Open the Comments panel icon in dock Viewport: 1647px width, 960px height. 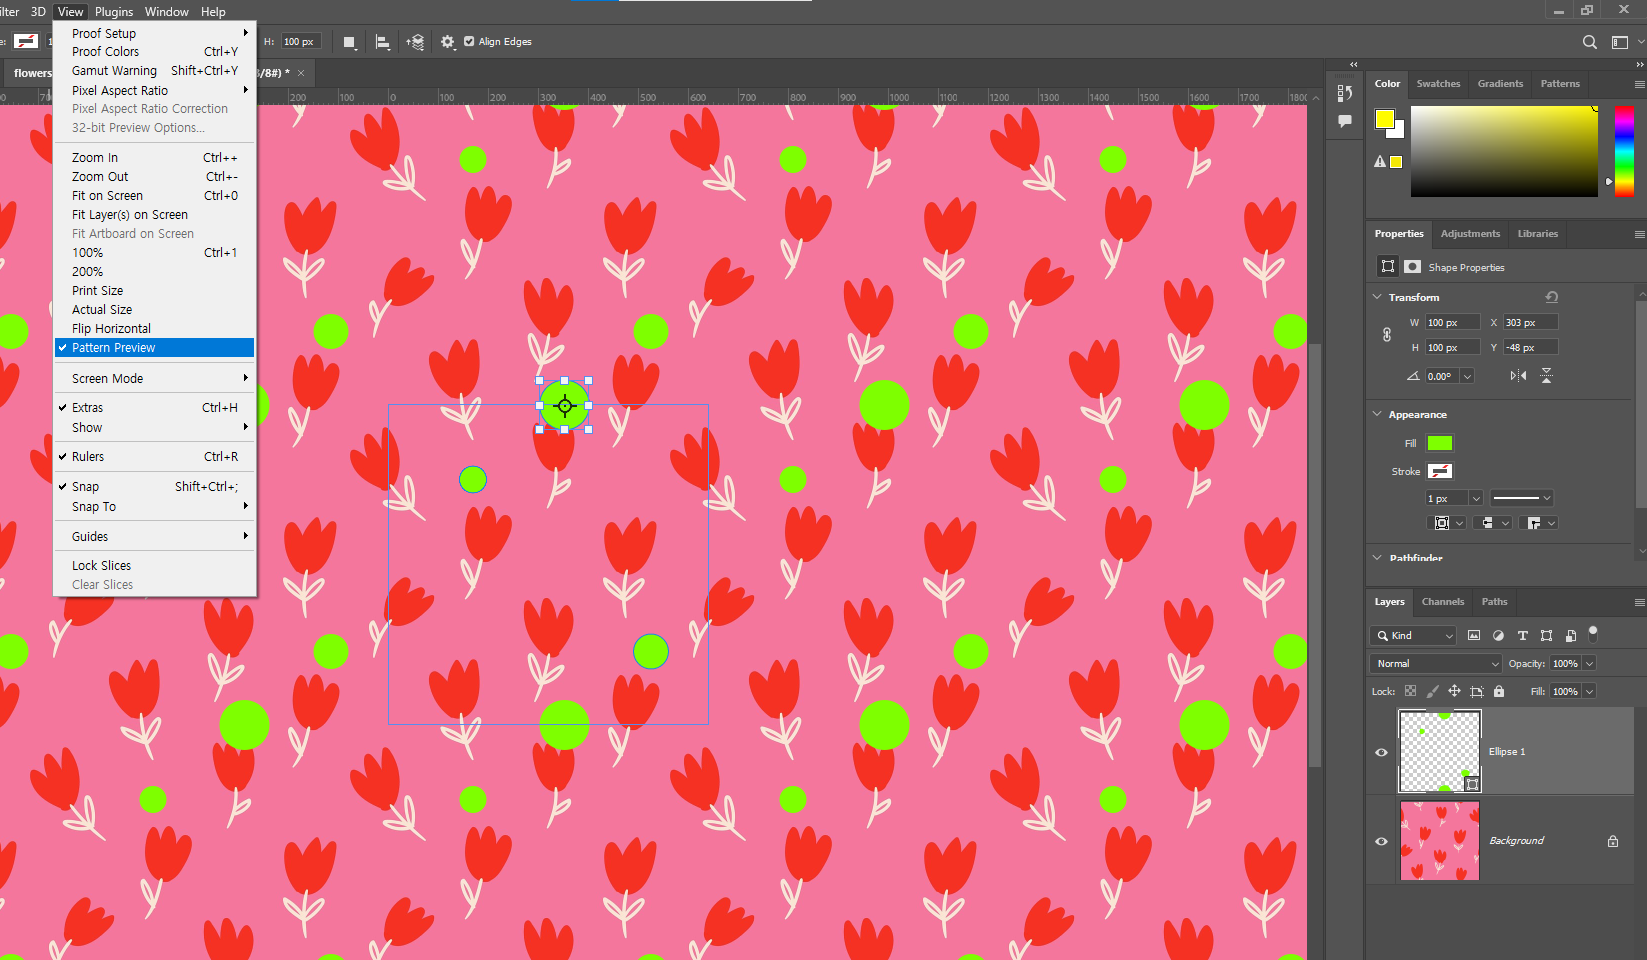tap(1345, 121)
